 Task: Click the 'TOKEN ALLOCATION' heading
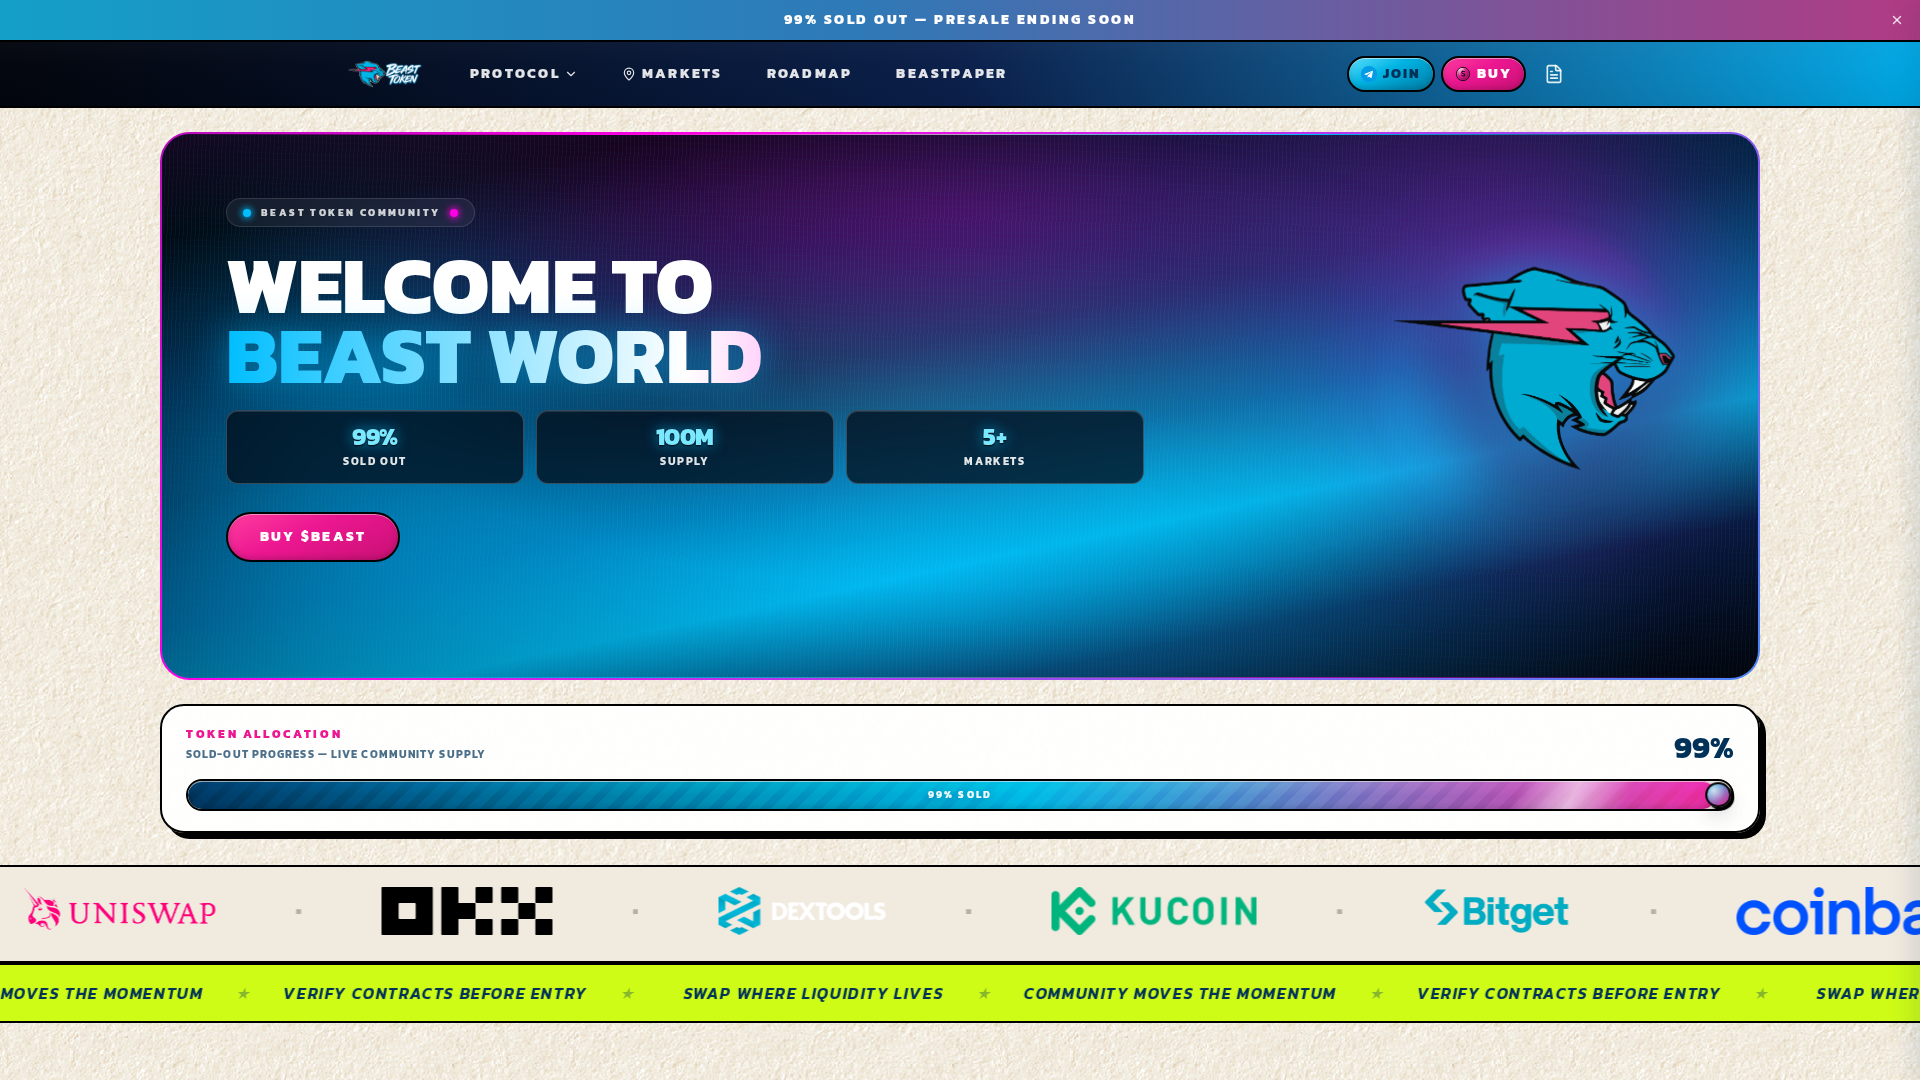pos(264,734)
